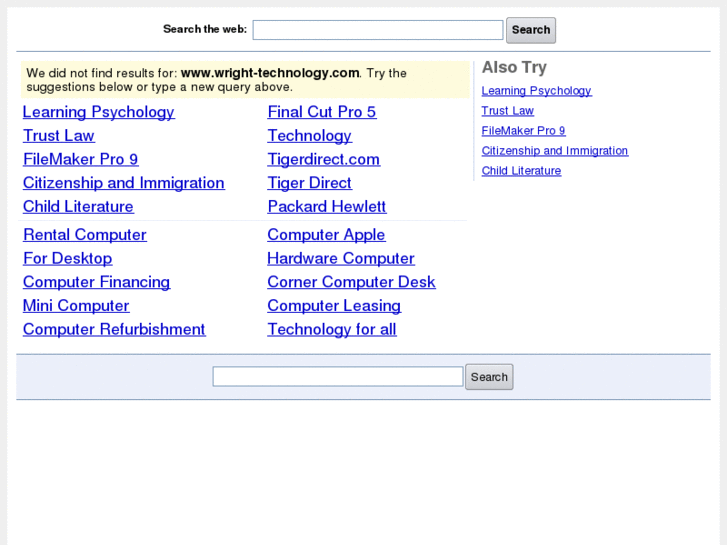Open the Mini Computer link
The height and width of the screenshot is (545, 727).
coord(76,306)
